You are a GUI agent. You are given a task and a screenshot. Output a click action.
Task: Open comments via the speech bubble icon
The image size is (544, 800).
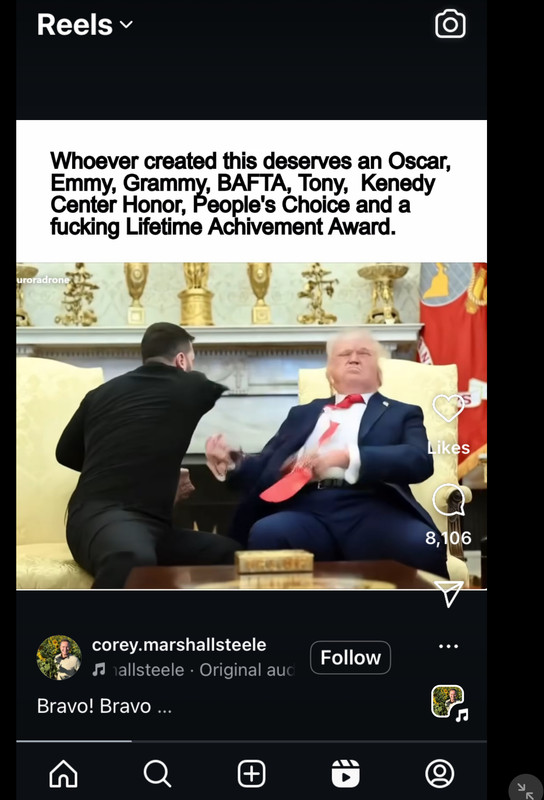(x=449, y=500)
